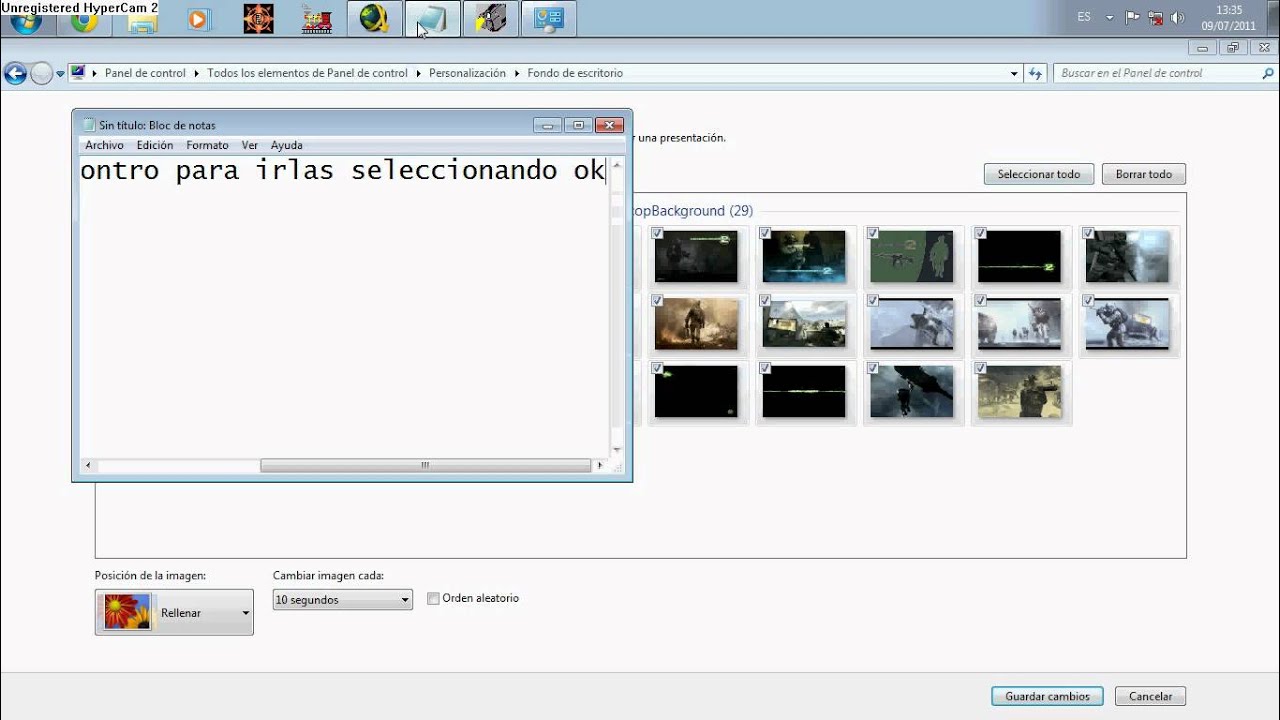Expand arrow after Personalización breadcrumb
The height and width of the screenshot is (720, 1280).
click(517, 73)
